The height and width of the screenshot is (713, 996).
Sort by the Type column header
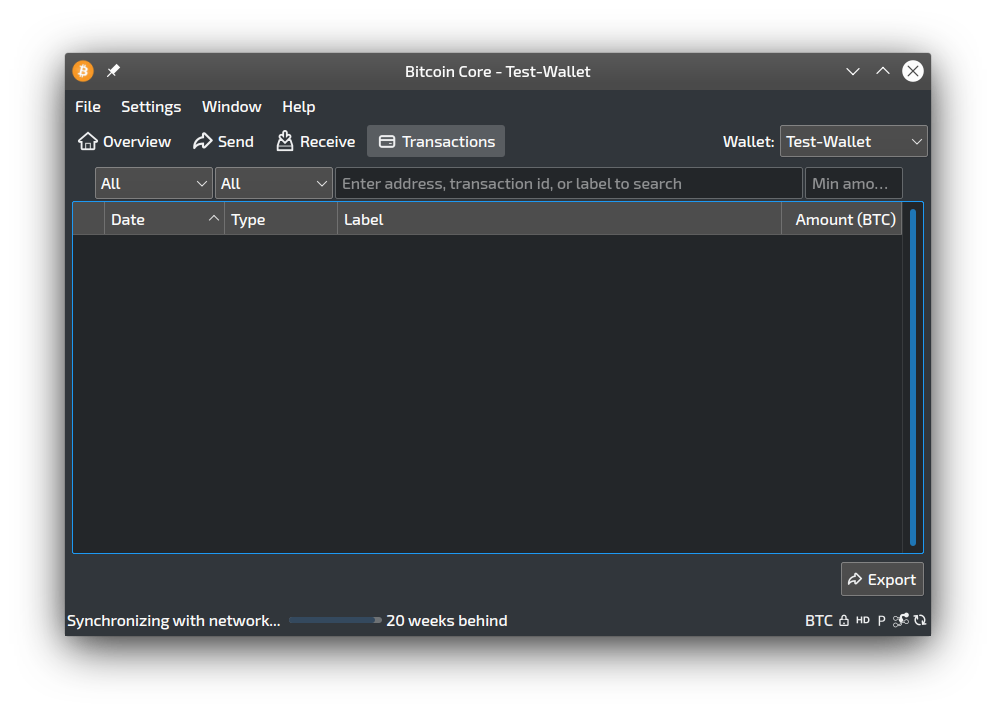[x=281, y=219]
